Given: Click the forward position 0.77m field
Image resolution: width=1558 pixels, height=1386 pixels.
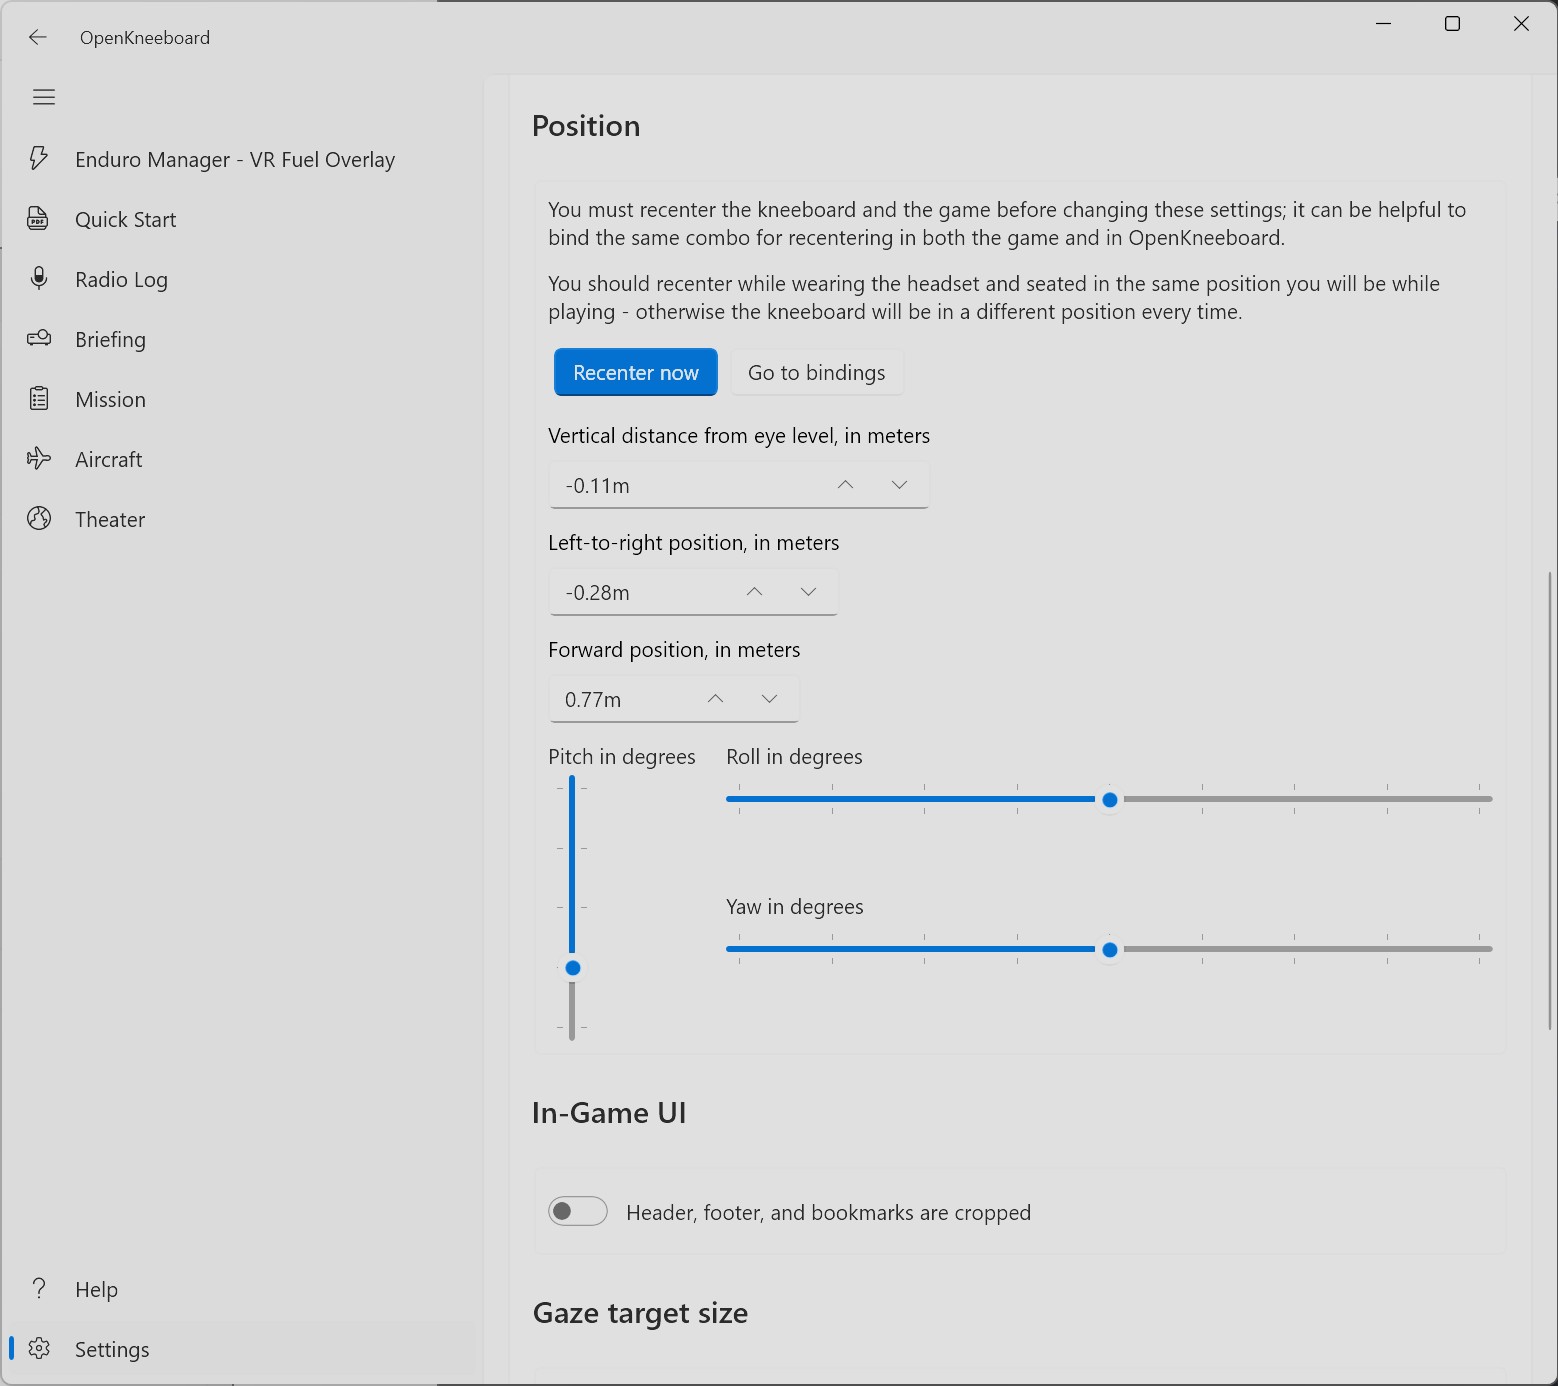Looking at the screenshot, I should pyautogui.click(x=674, y=699).
